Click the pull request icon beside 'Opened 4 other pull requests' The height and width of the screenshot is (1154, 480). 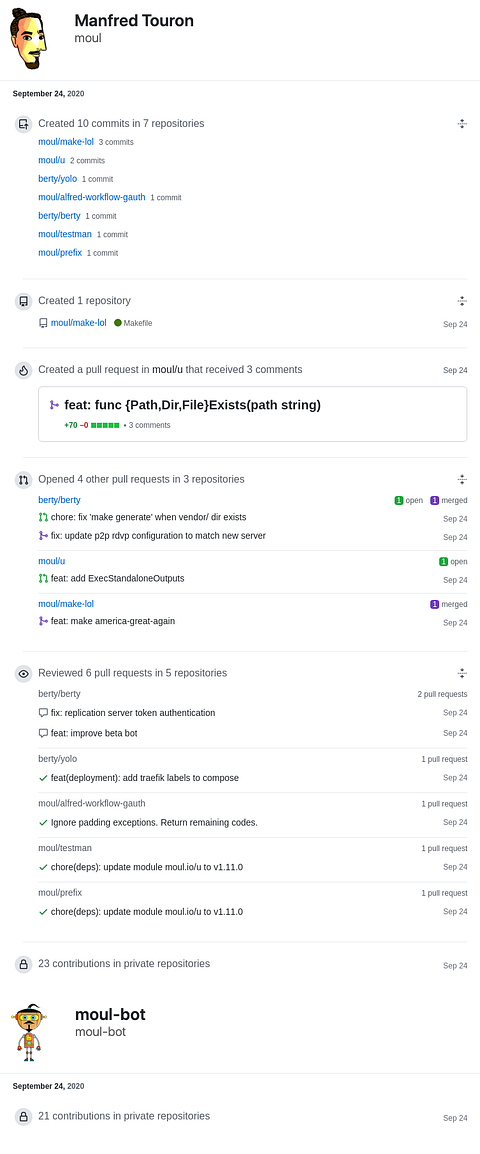pos(24,480)
